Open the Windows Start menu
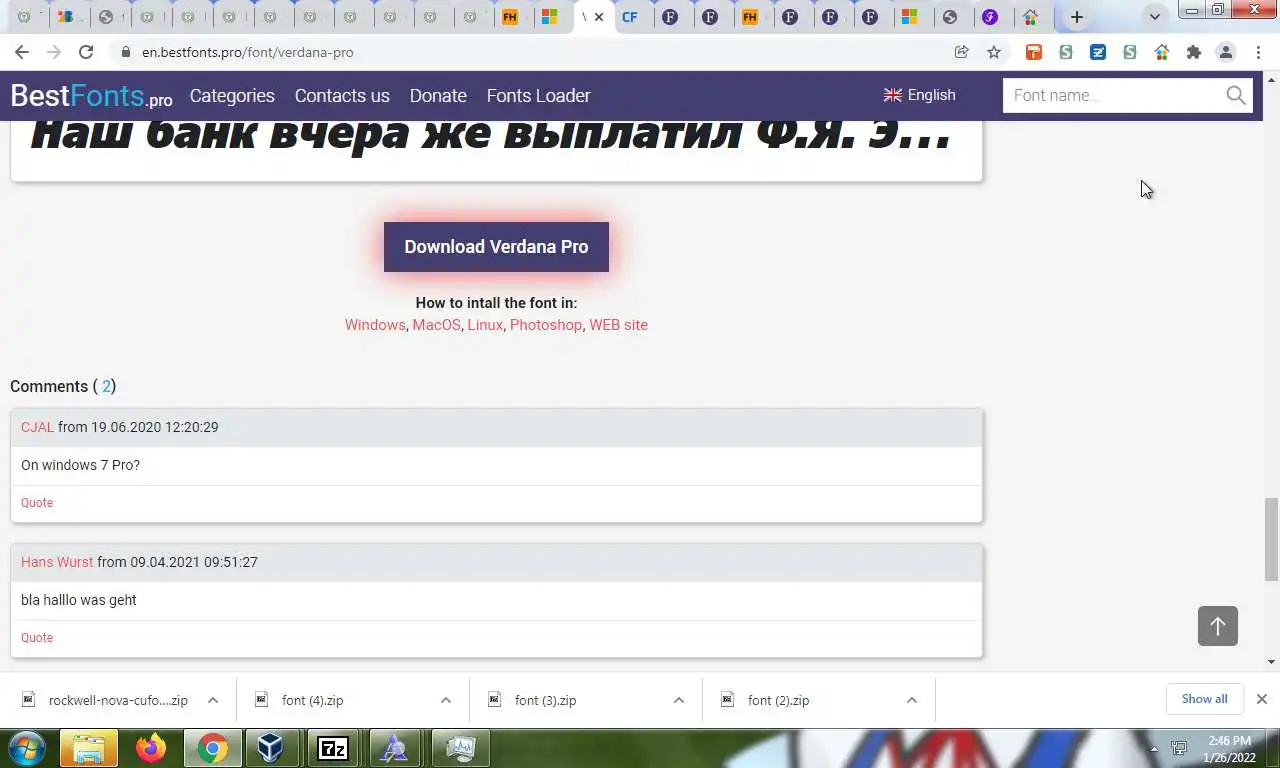Image resolution: width=1280 pixels, height=768 pixels. [27, 748]
